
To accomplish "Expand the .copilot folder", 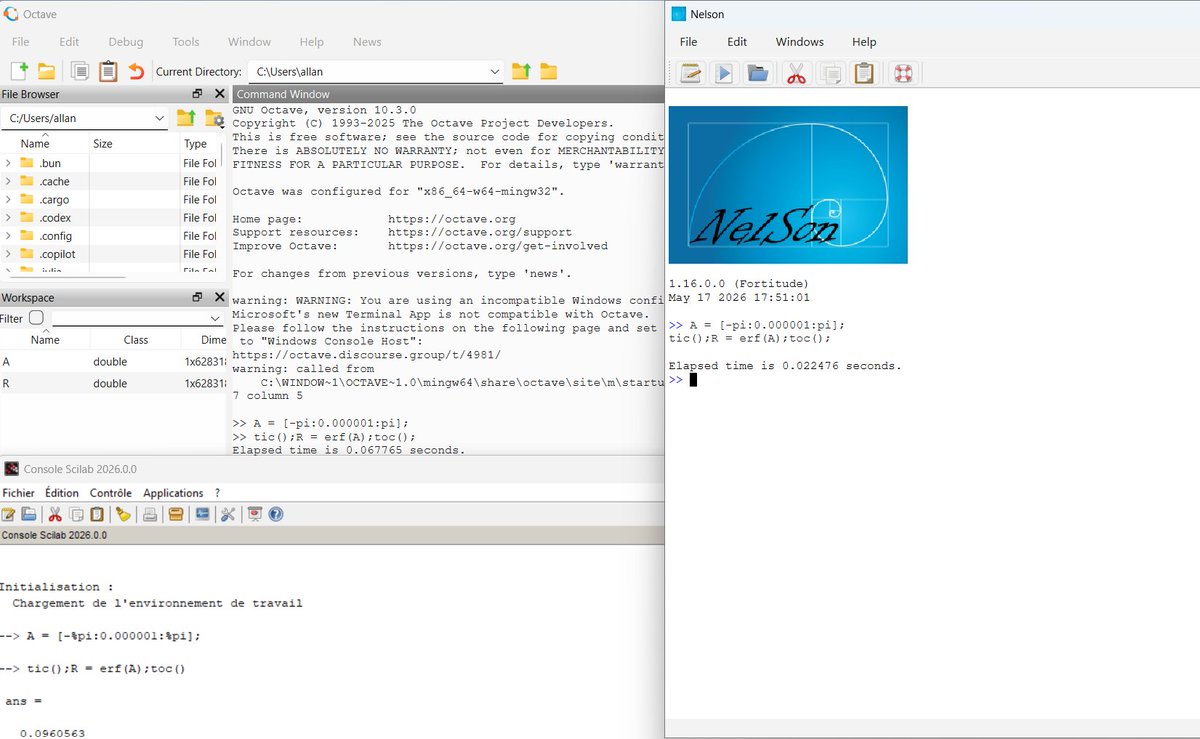I will pyautogui.click(x=9, y=254).
